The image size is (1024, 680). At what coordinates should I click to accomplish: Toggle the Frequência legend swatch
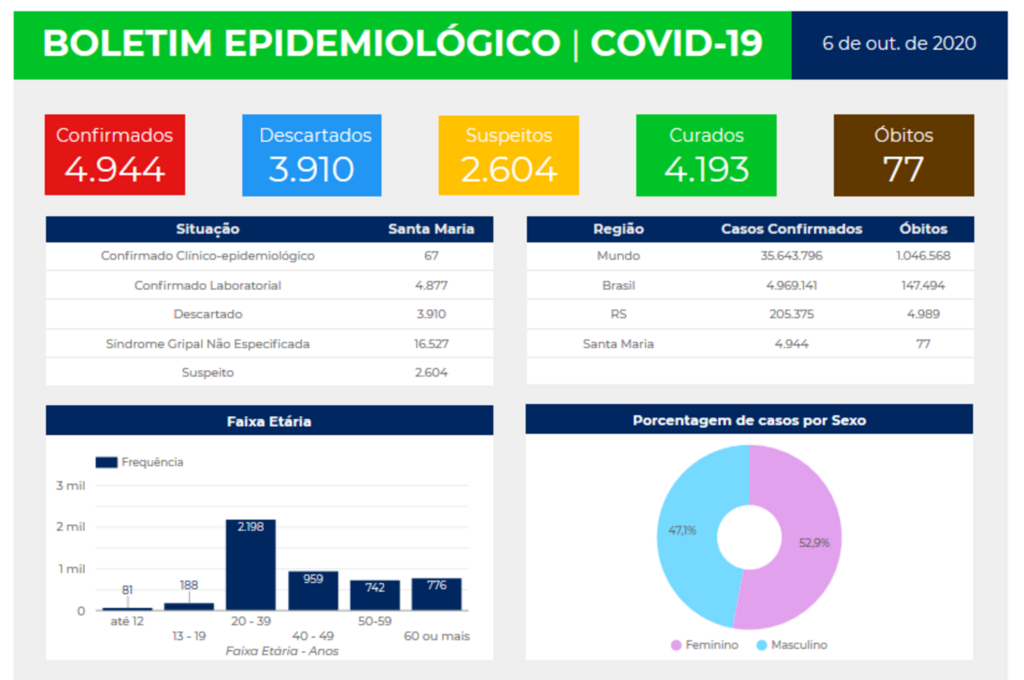(x=107, y=462)
